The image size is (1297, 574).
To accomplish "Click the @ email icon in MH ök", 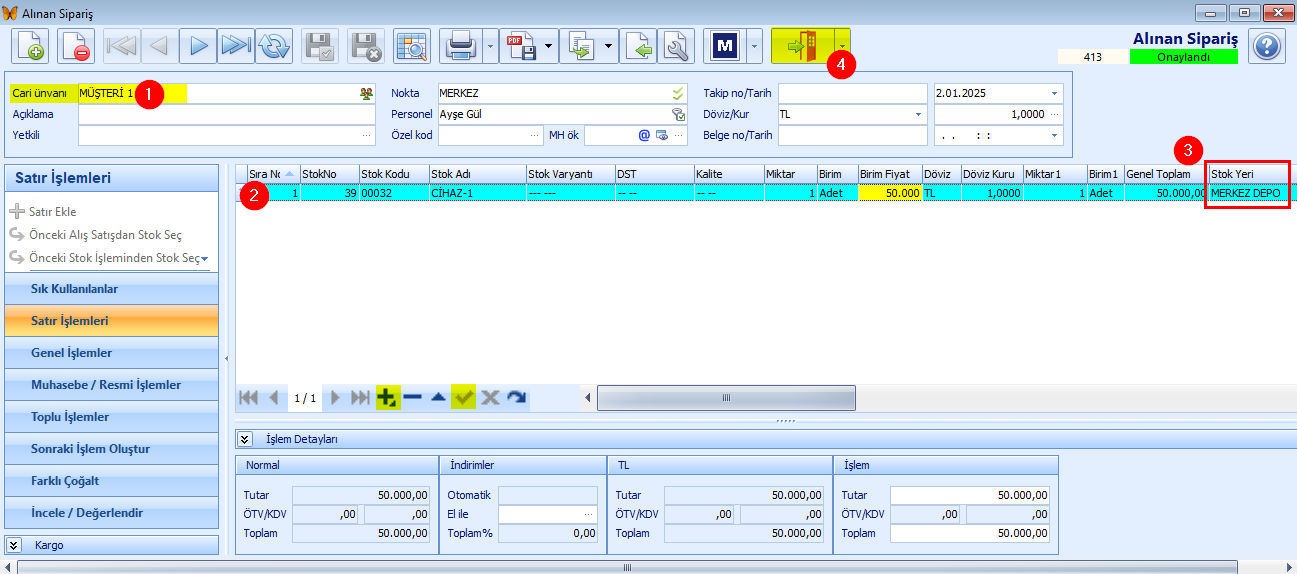I will point(645,135).
